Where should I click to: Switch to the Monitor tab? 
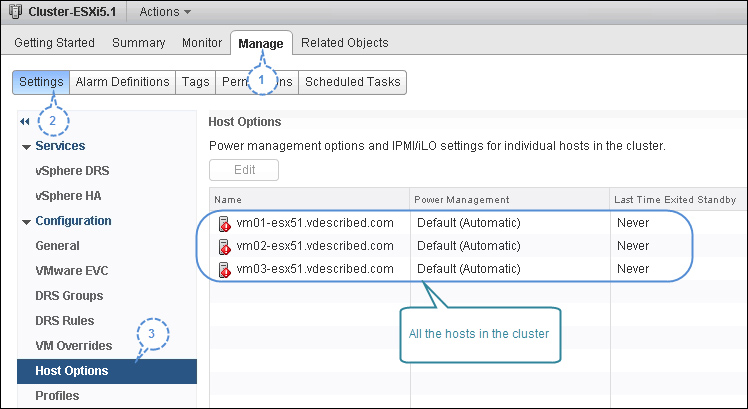[x=202, y=43]
